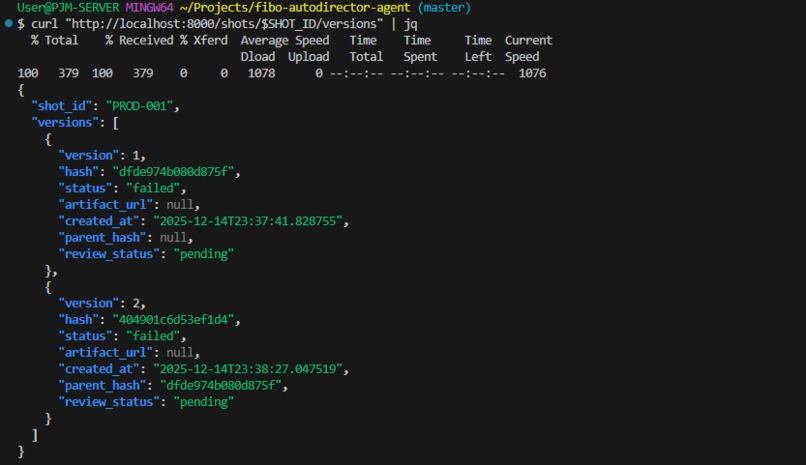The image size is (806, 465).
Task: Click version 1's "failed" status value
Action: [x=153, y=188]
